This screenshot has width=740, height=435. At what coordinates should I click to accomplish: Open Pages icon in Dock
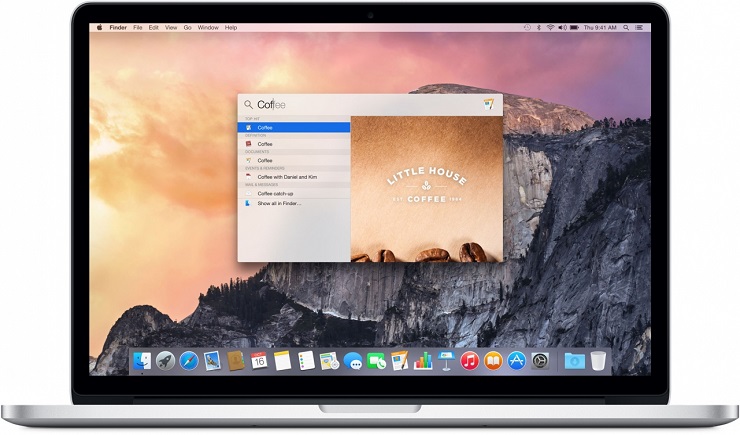(399, 362)
